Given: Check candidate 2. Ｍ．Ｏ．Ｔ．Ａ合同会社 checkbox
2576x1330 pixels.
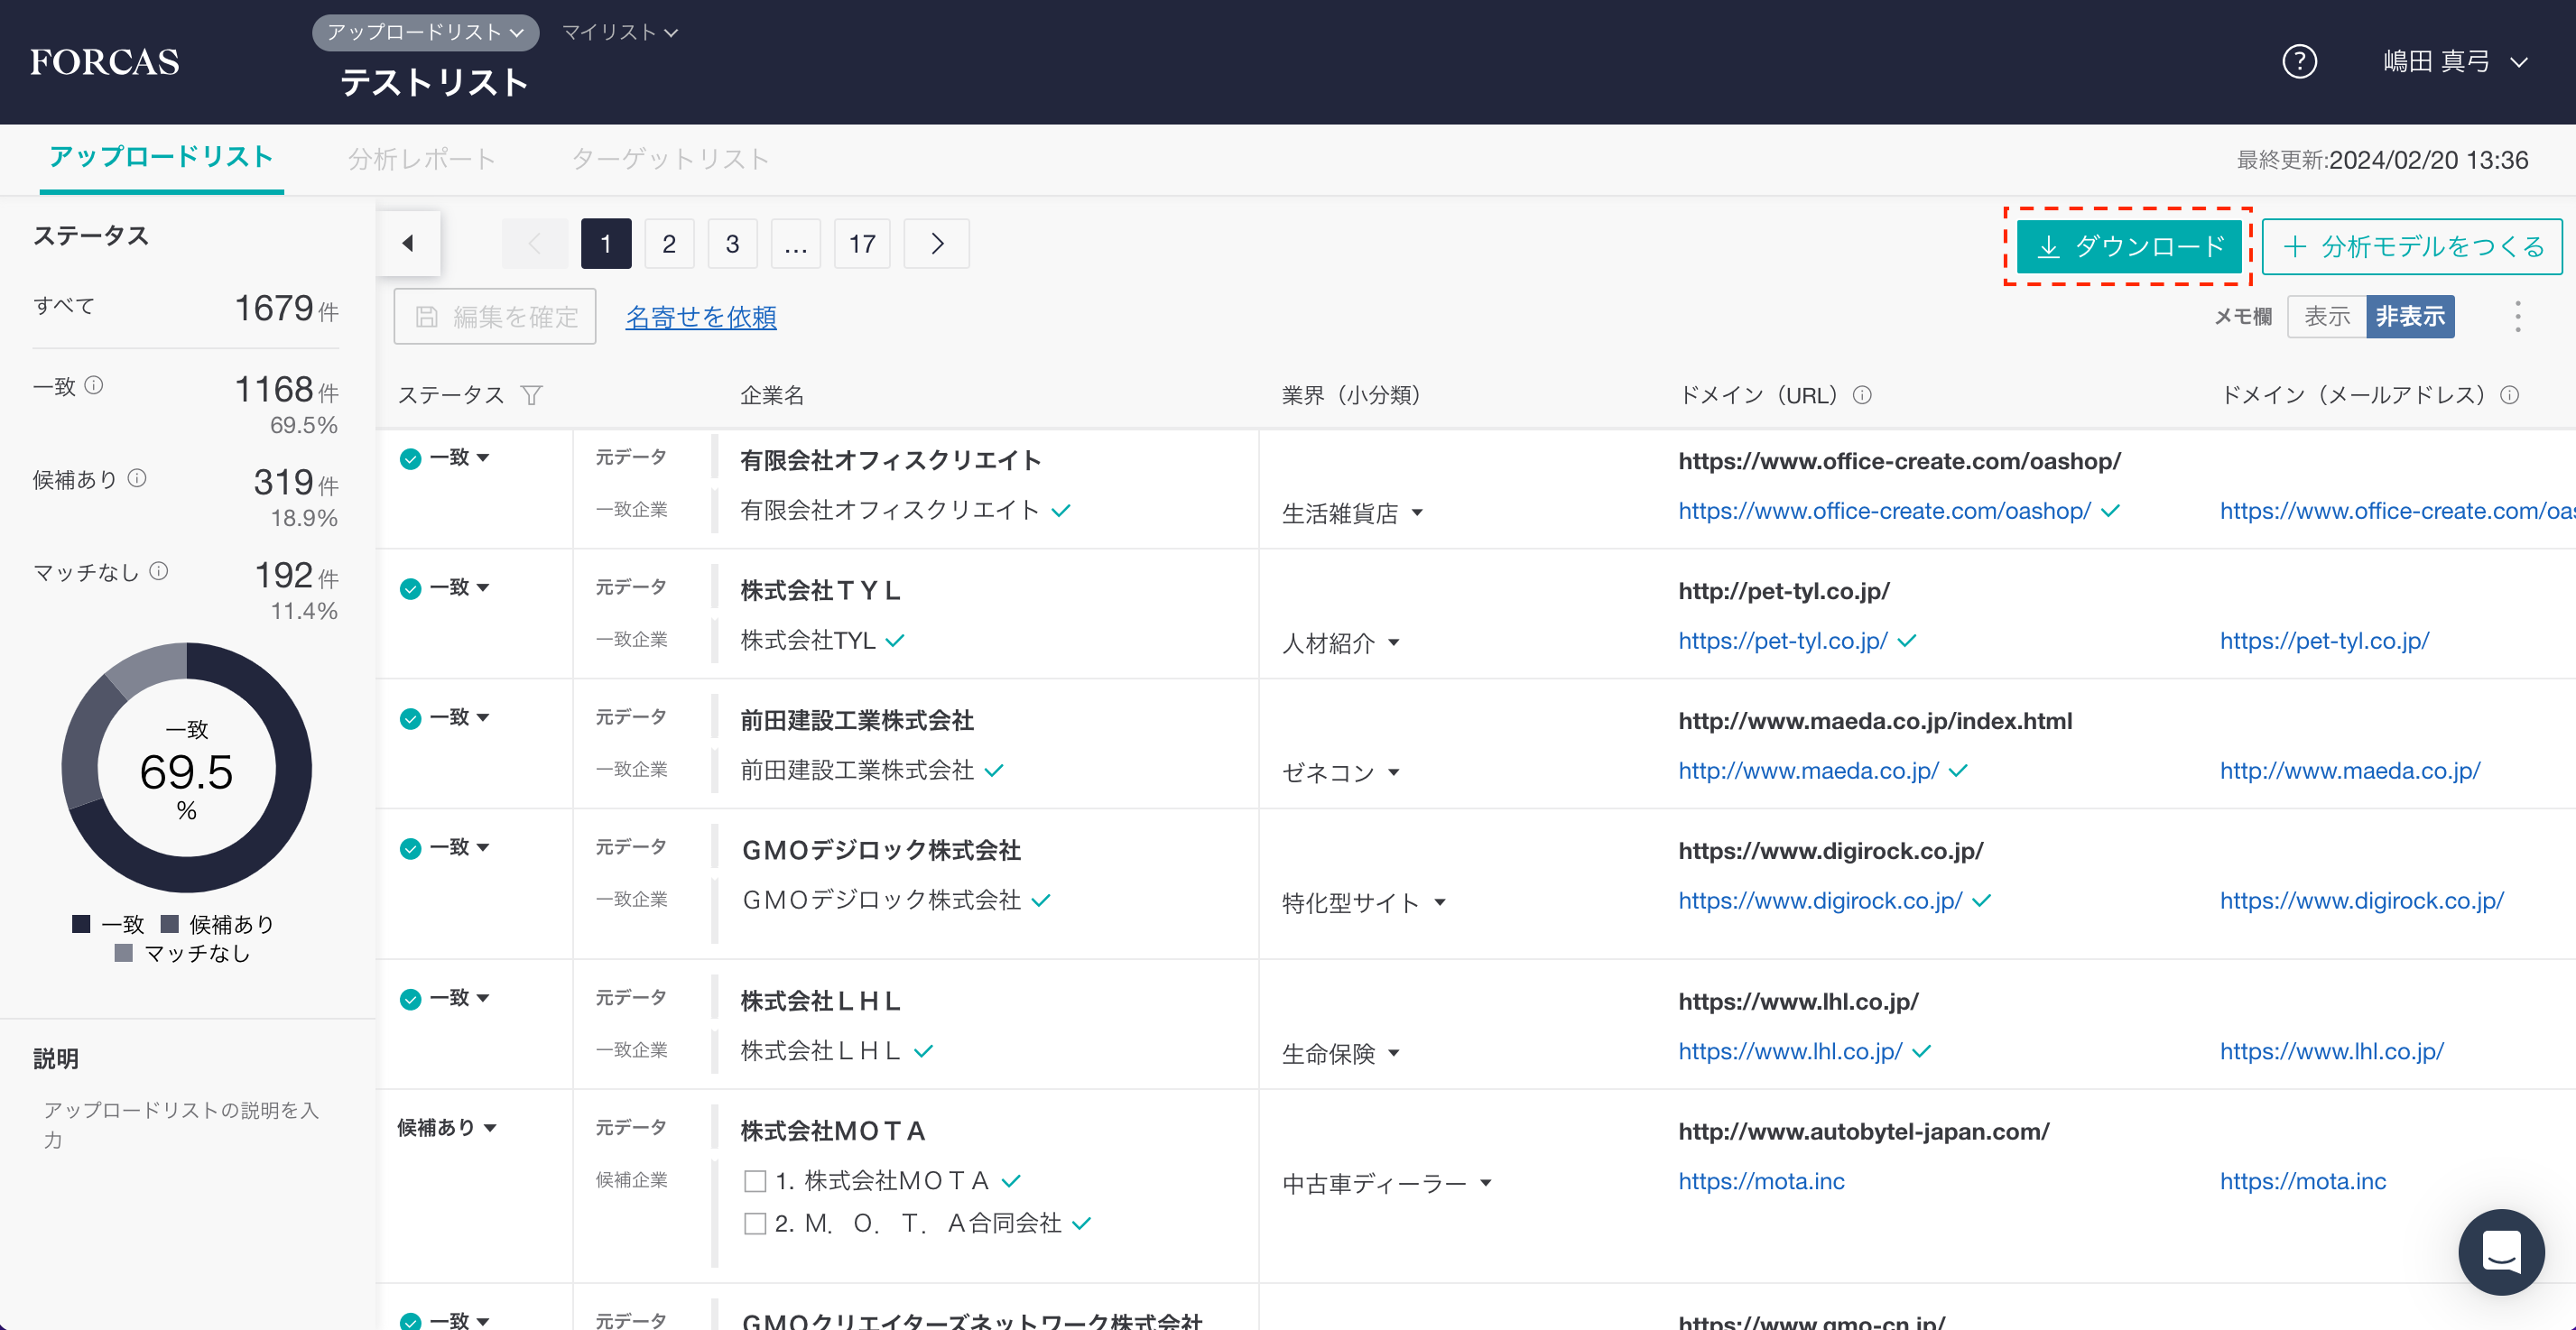Looking at the screenshot, I should (755, 1223).
